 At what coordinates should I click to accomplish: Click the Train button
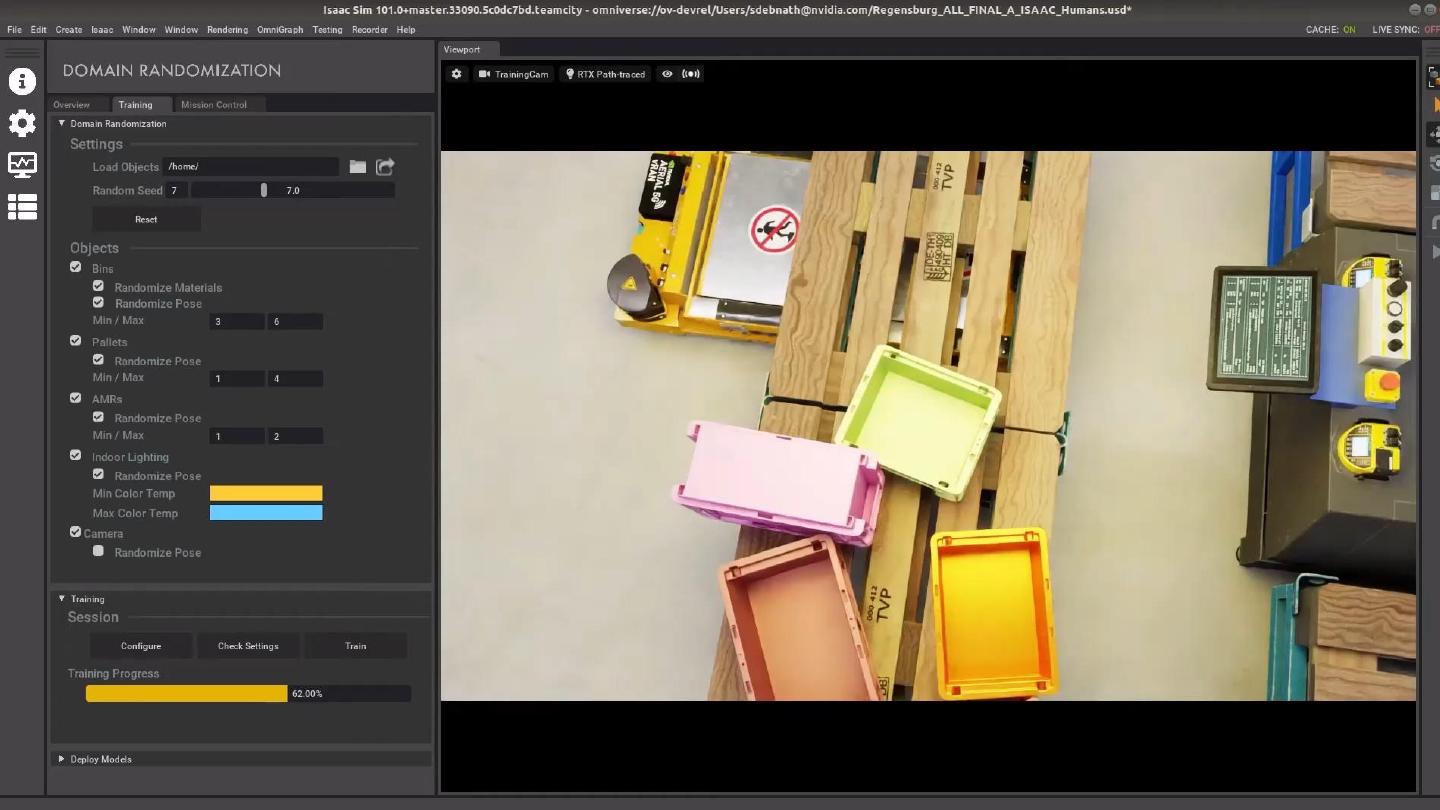[355, 646]
